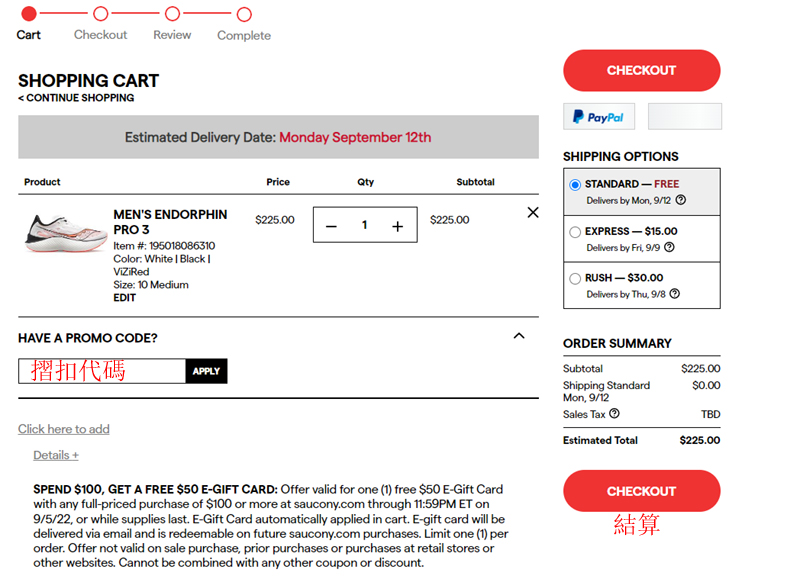
Task: Click the quantity value 1 field
Action: pyautogui.click(x=364, y=225)
